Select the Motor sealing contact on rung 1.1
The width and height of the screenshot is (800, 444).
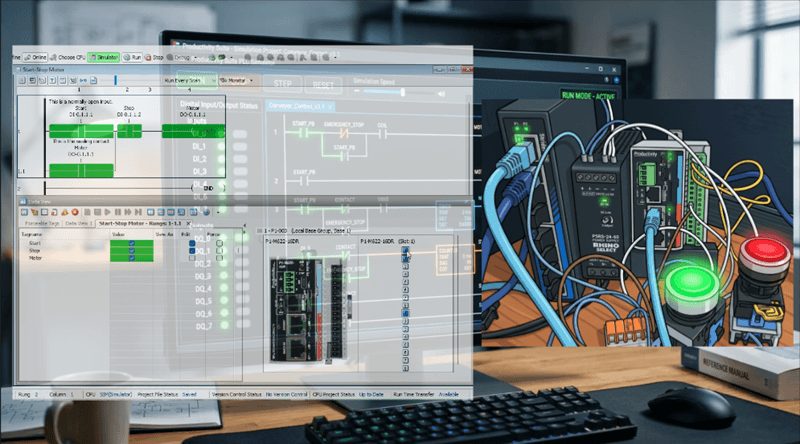pyautogui.click(x=81, y=170)
